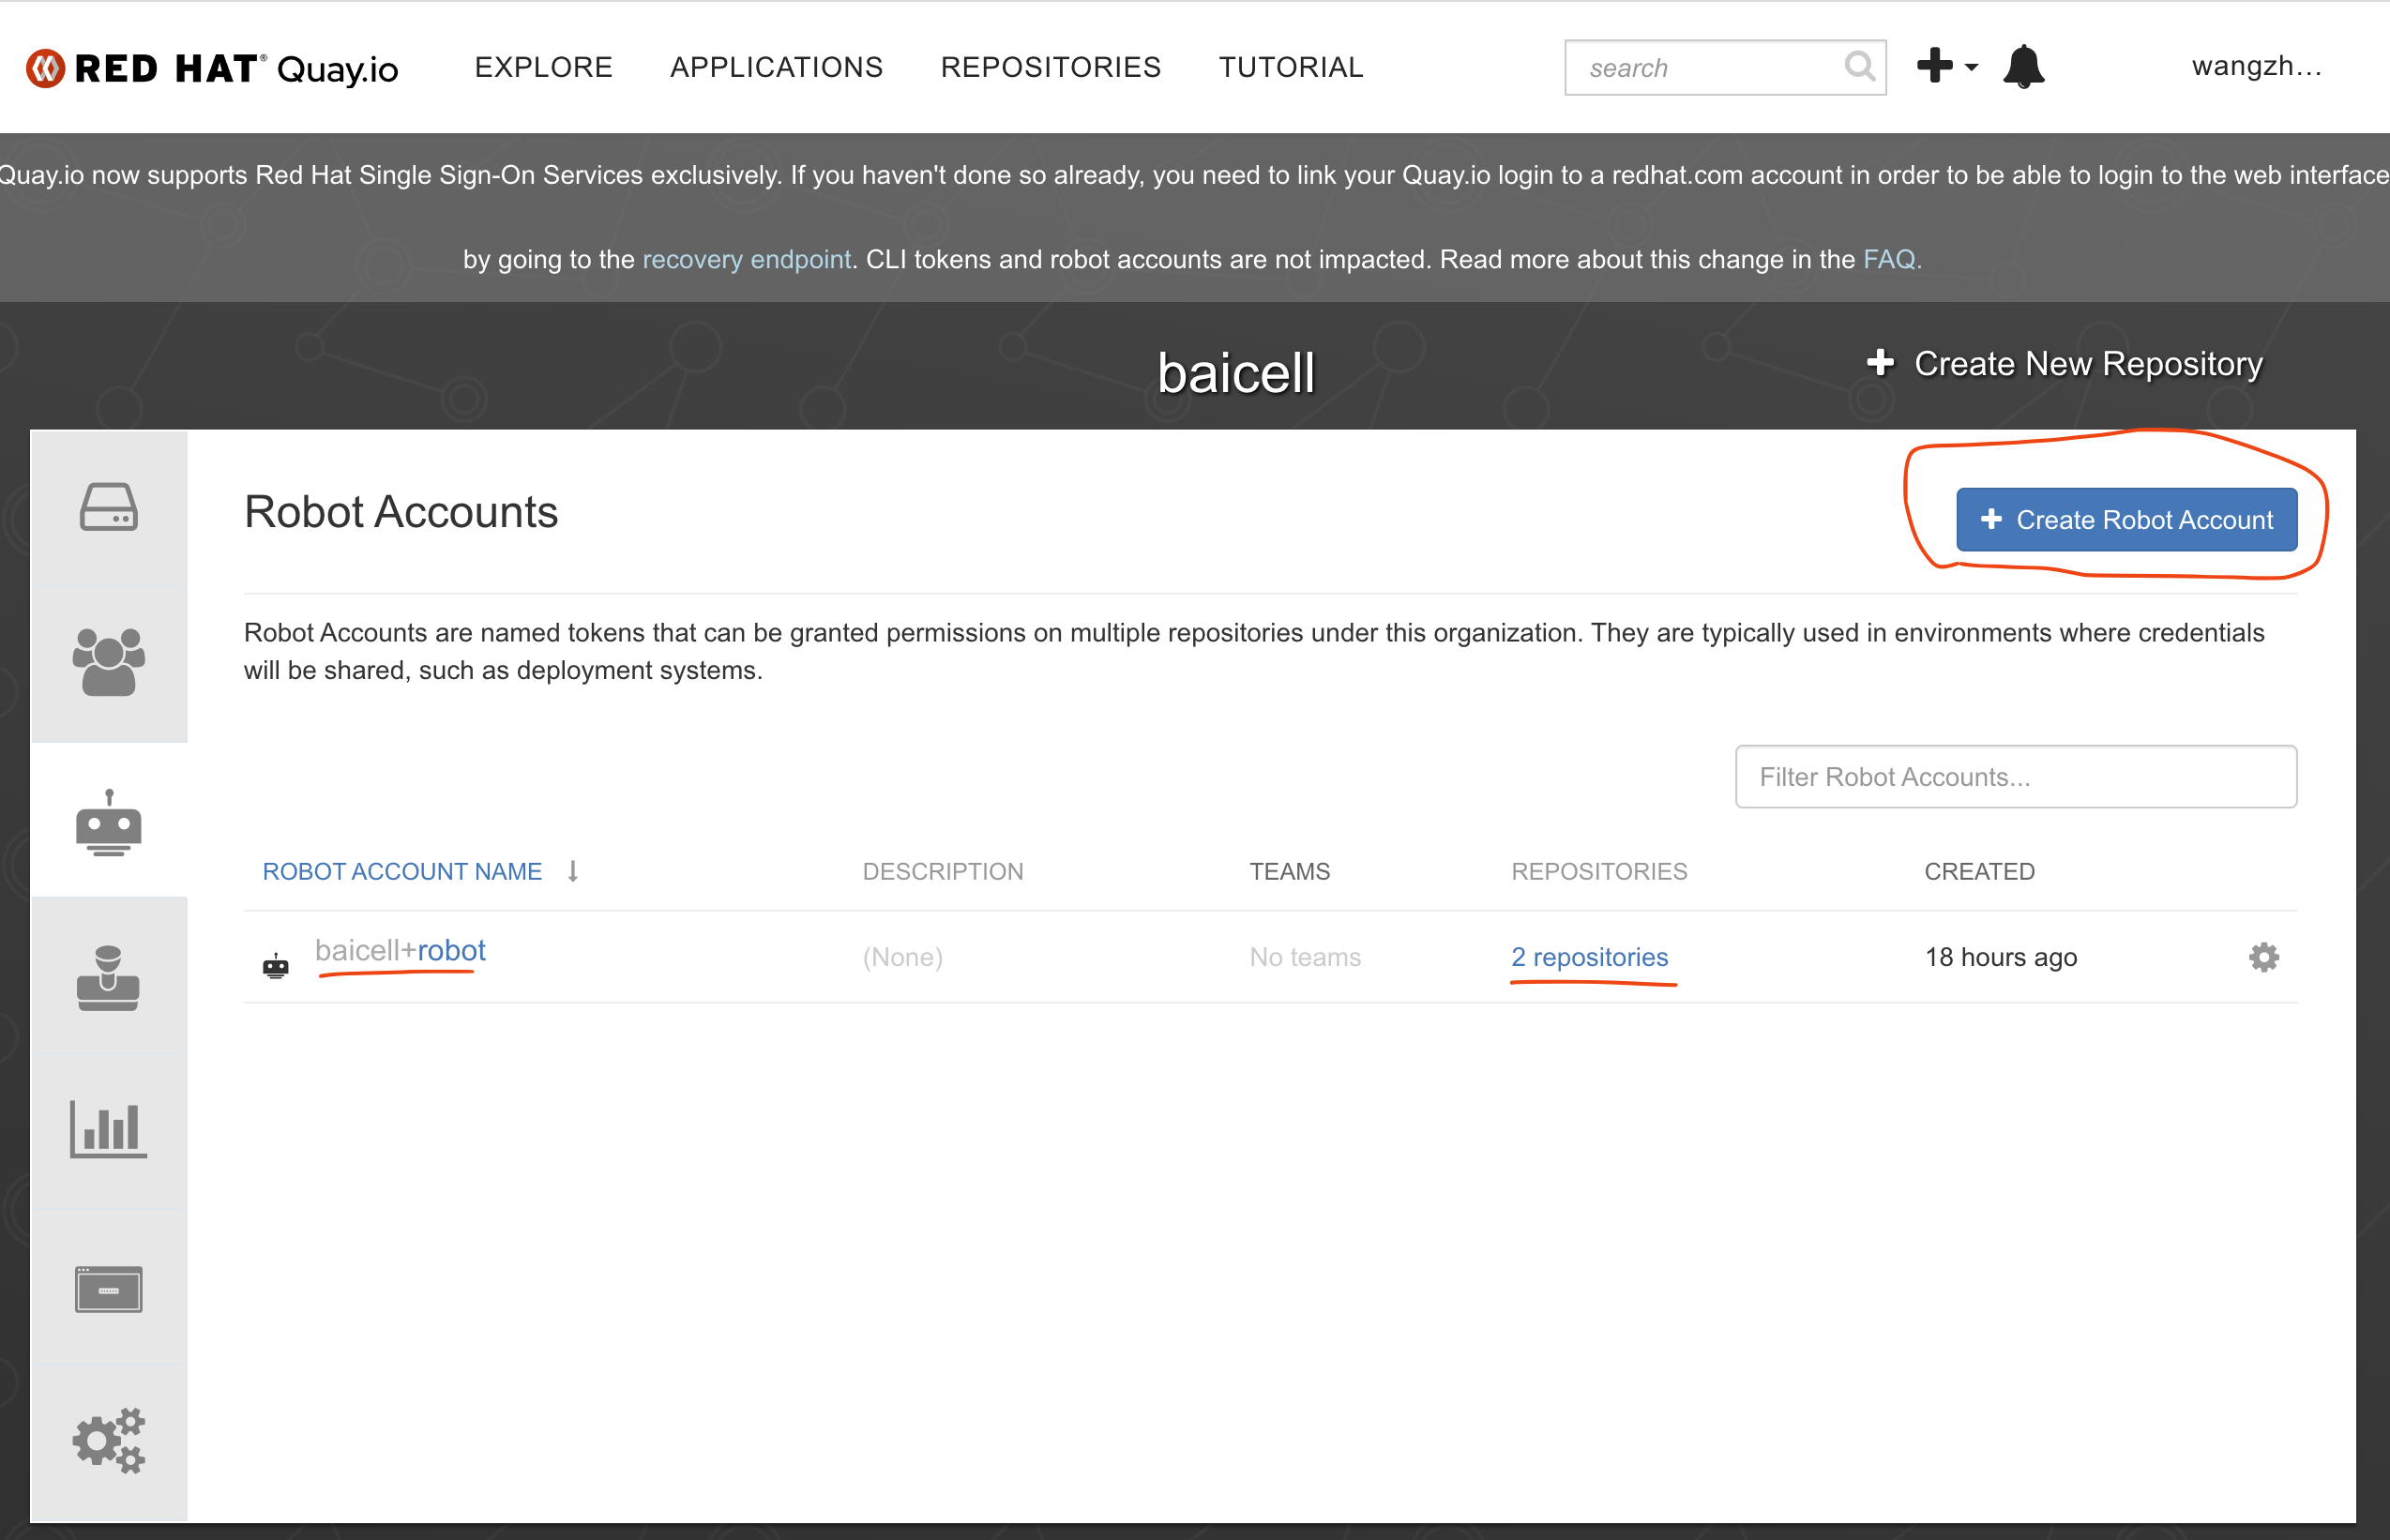Open Default Permissions sidebar stamp icon
This screenshot has height=1540, width=2390.
[x=108, y=978]
